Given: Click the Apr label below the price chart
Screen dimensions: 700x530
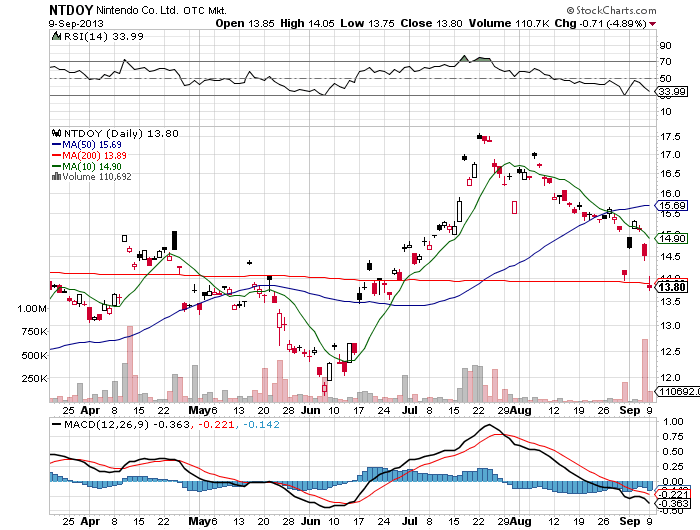Looking at the screenshot, I should click(90, 410).
